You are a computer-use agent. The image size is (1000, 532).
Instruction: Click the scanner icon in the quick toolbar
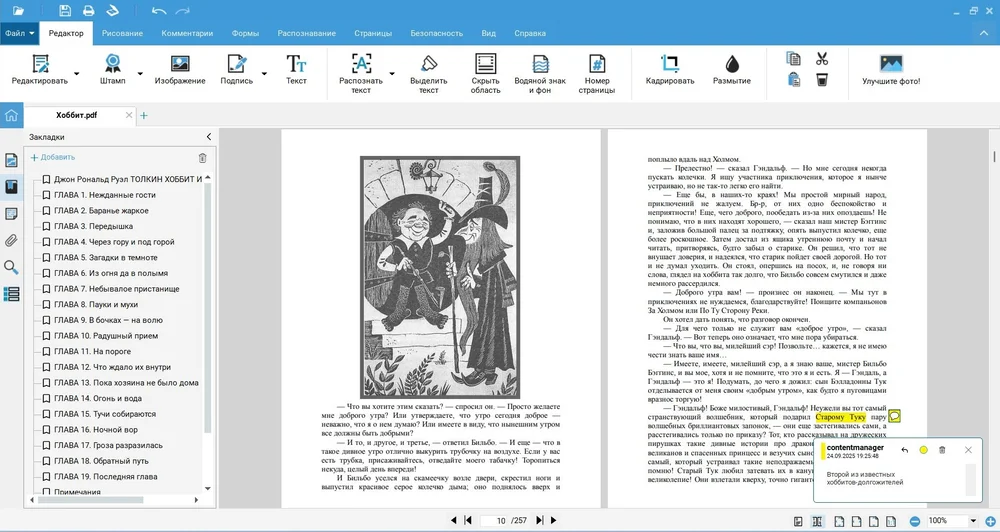coord(112,10)
